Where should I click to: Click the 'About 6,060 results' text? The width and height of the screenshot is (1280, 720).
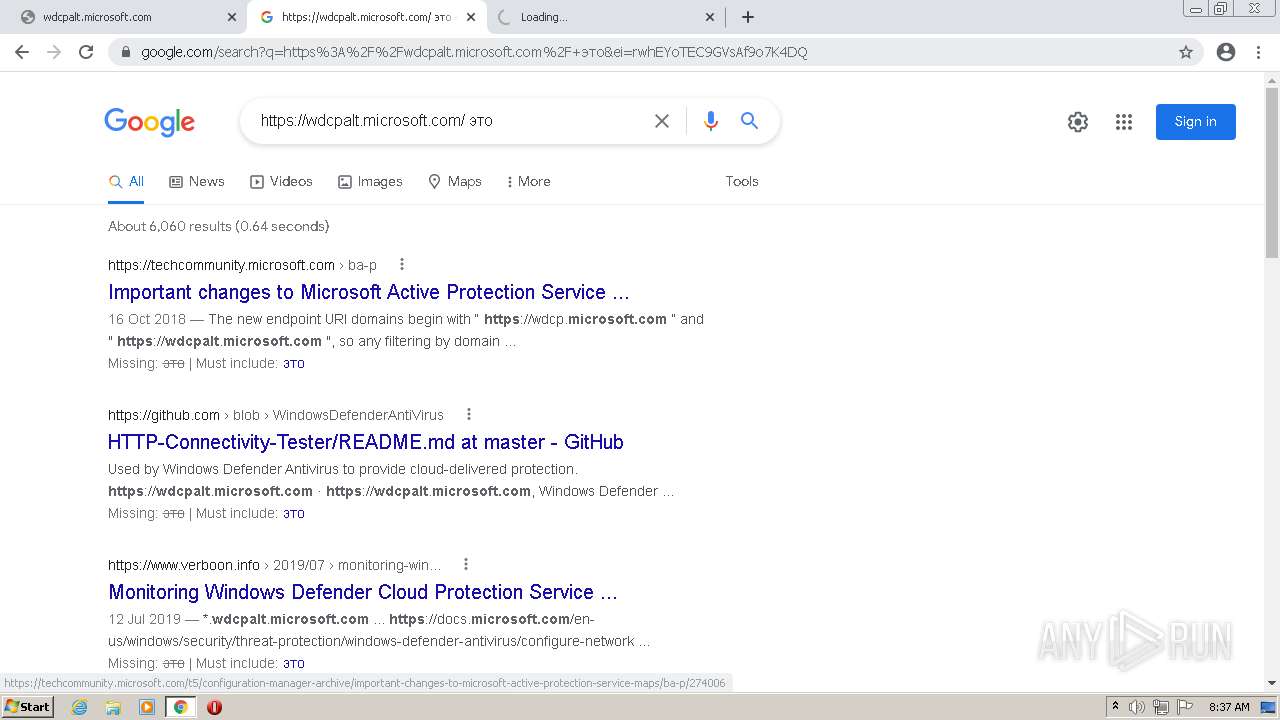(218, 226)
